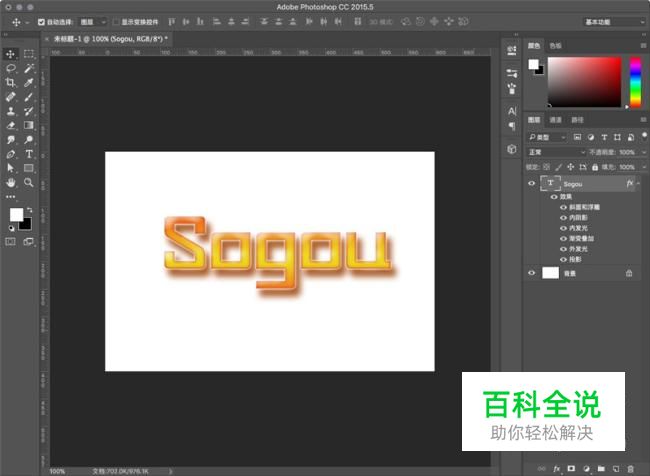Open the collapsed Paragraph panel icon
This screenshot has height=476, width=650.
tap(512, 126)
